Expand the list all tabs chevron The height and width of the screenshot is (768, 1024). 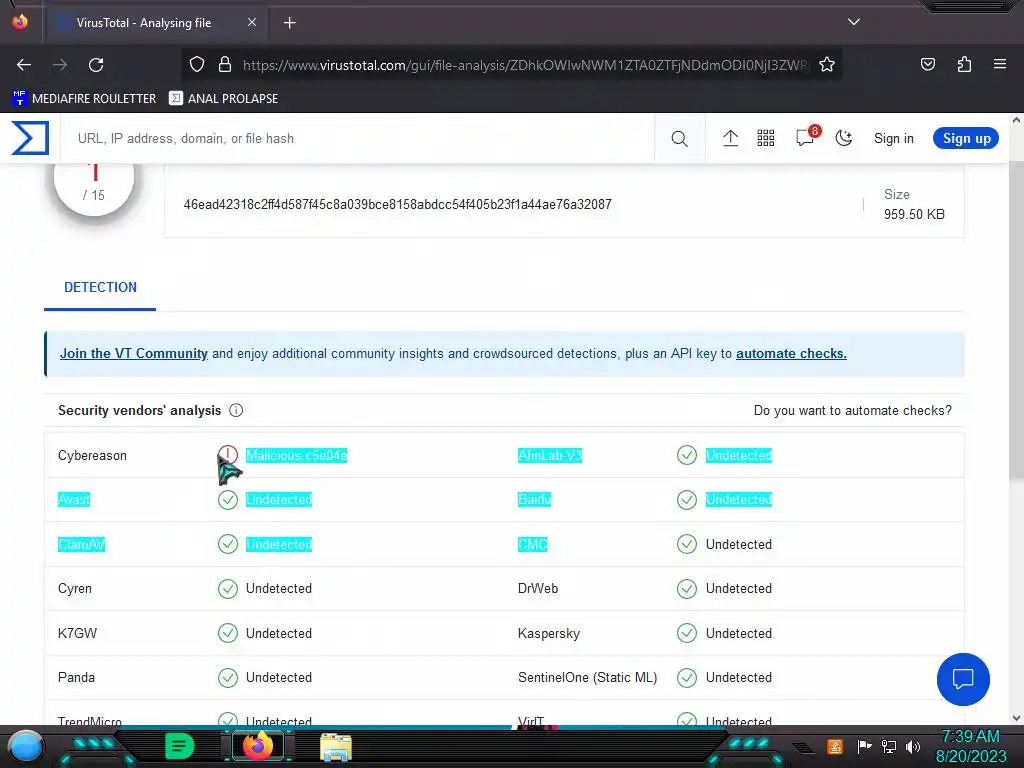[x=853, y=22]
